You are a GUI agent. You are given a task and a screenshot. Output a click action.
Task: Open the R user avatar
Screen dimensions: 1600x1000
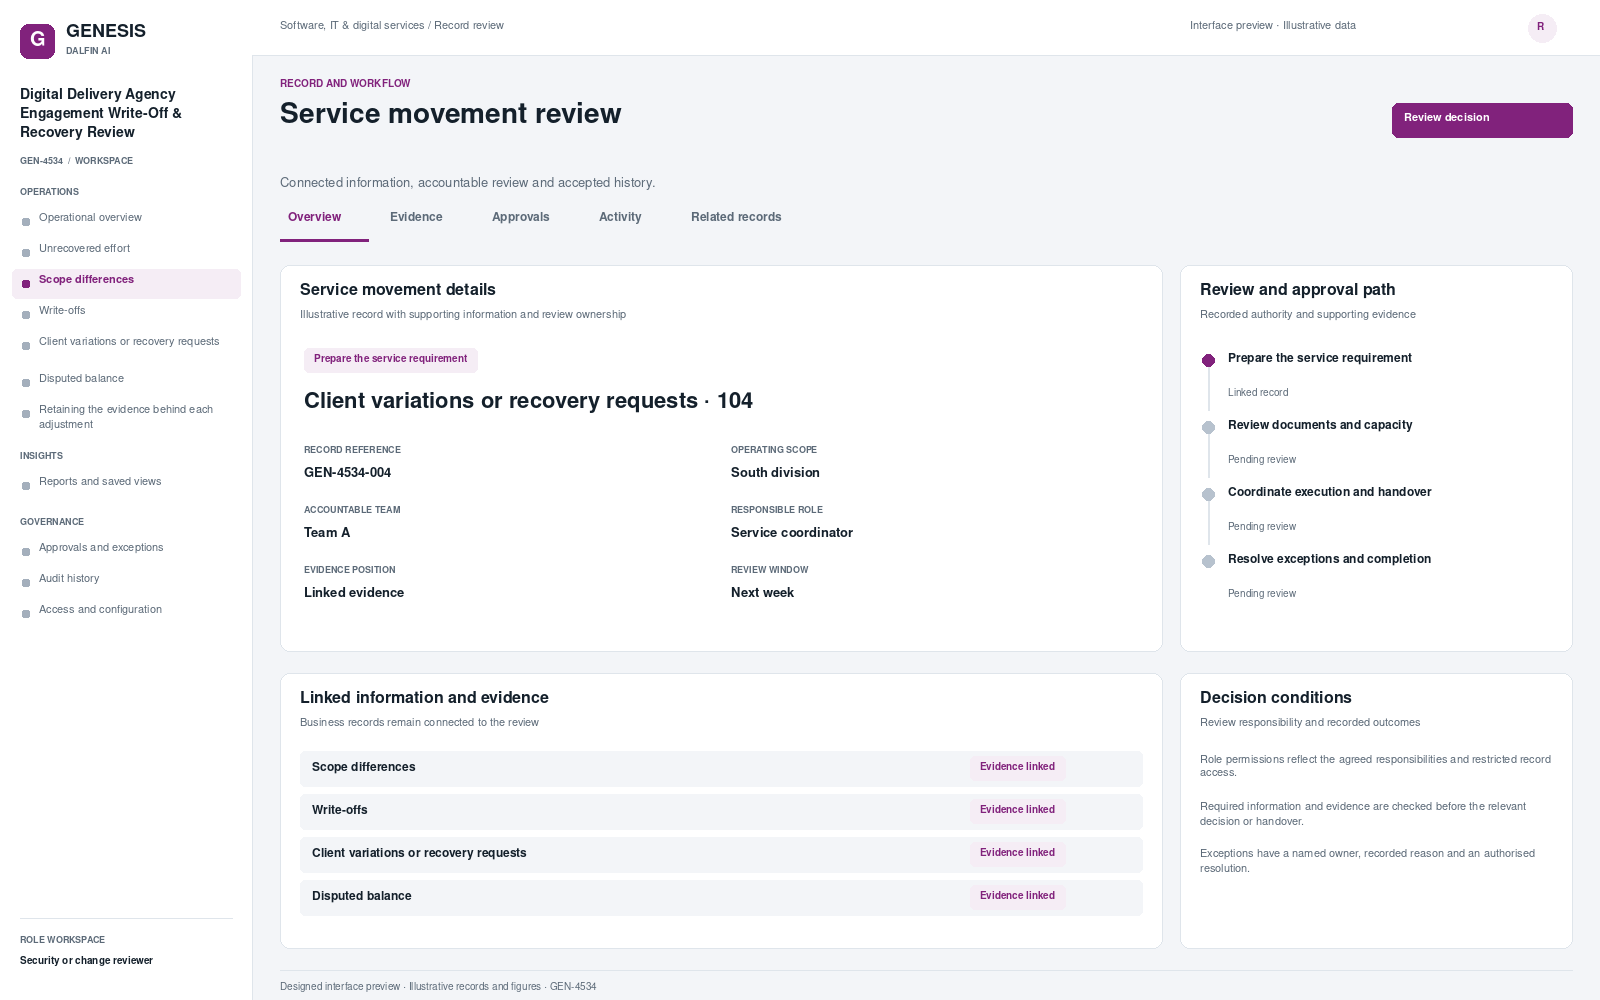coord(1542,27)
